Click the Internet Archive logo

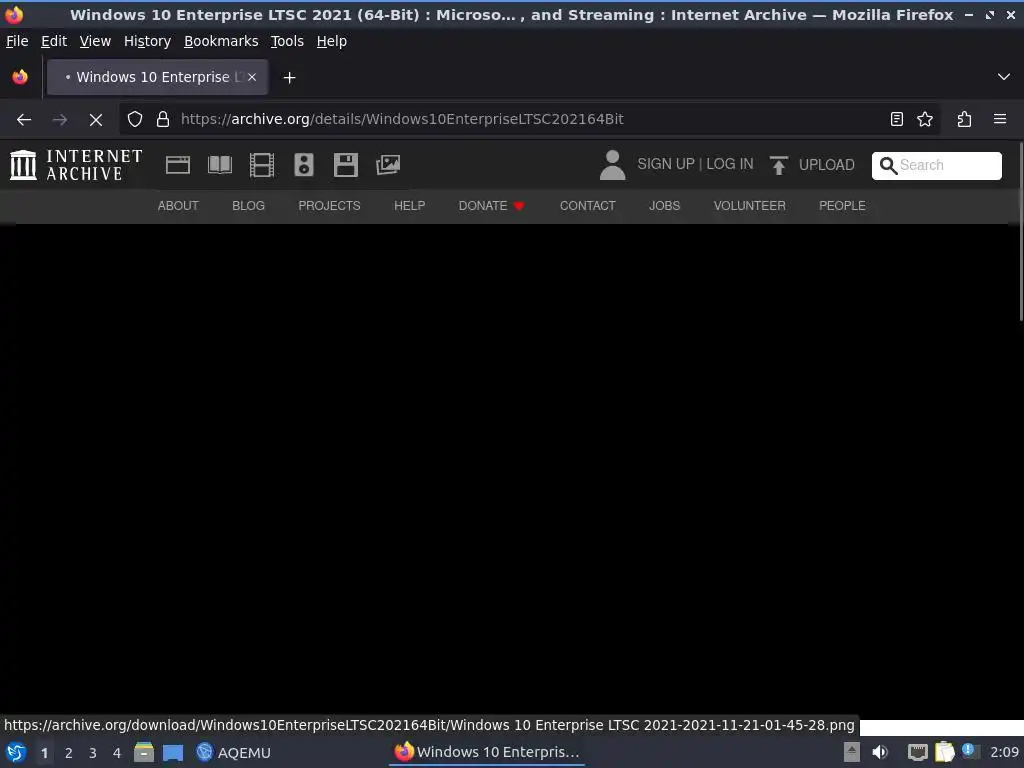[x=76, y=165]
